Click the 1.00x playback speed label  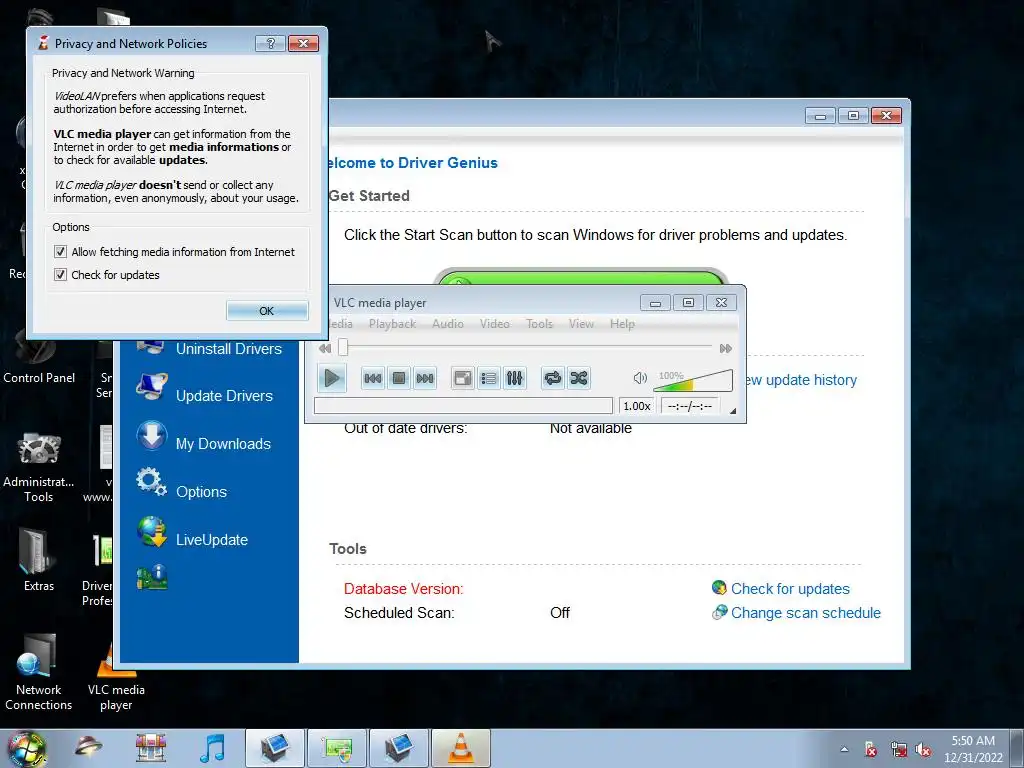point(637,406)
